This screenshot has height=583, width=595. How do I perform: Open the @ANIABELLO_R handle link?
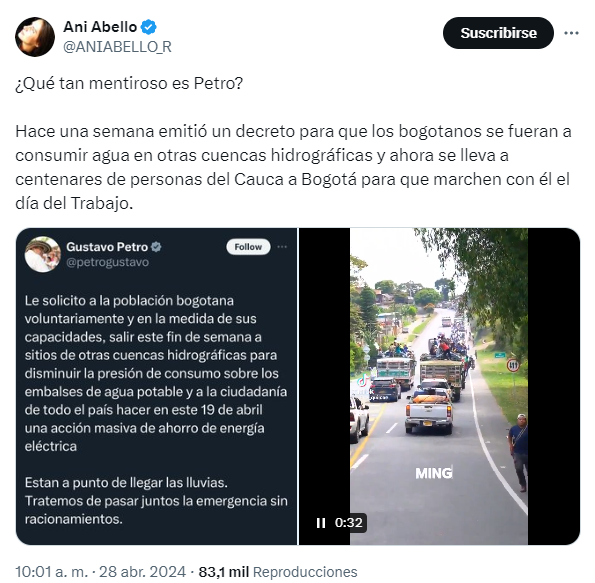coord(117,47)
